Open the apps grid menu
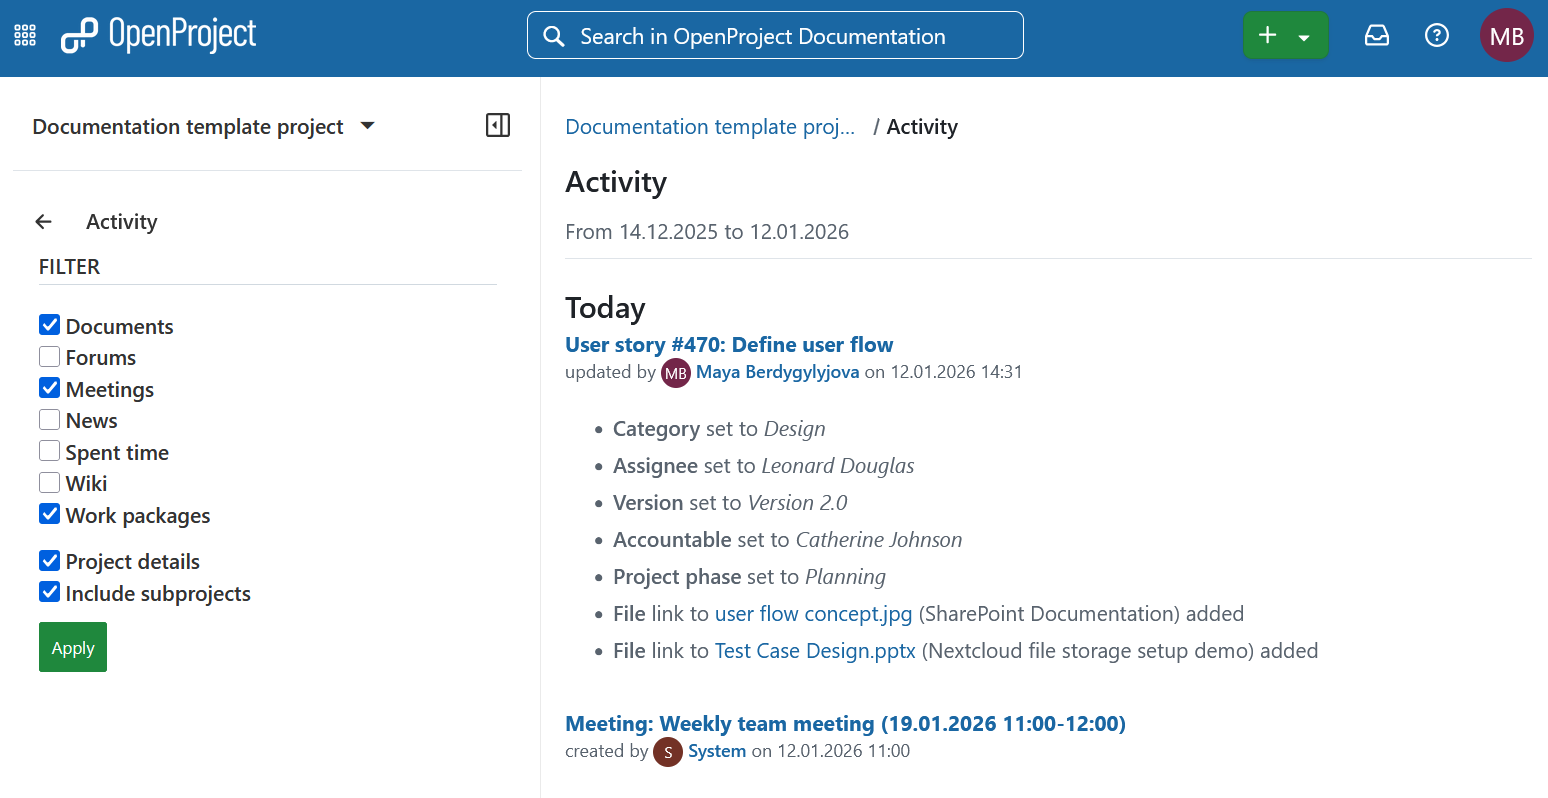1548x798 pixels. tap(24, 33)
